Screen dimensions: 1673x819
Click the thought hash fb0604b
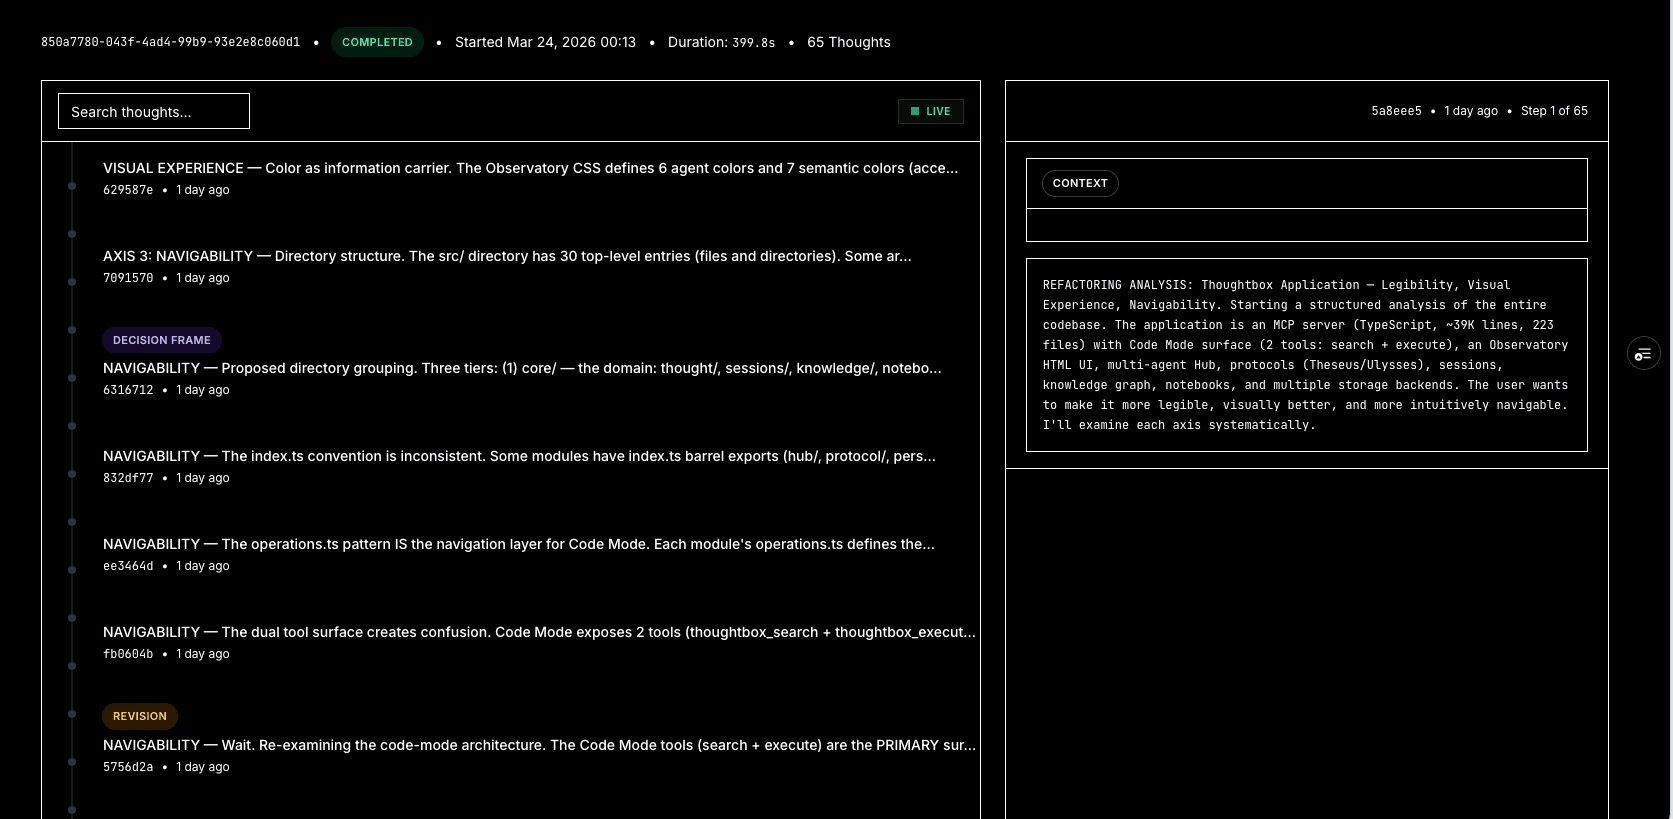click(128, 654)
